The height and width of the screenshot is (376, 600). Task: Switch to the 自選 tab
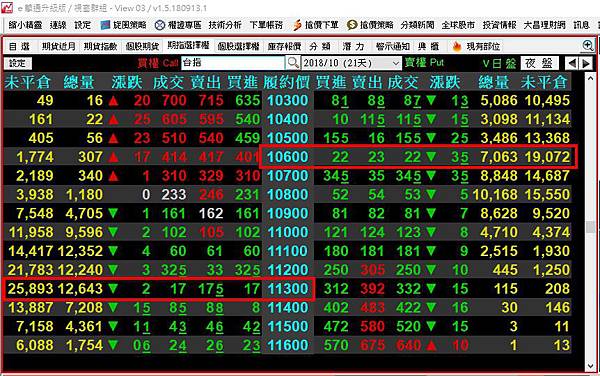click(19, 47)
